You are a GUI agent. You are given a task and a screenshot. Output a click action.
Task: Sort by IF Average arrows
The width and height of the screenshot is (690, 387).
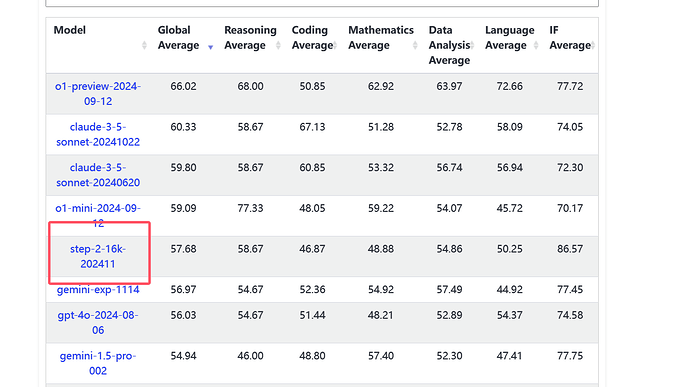coord(593,45)
